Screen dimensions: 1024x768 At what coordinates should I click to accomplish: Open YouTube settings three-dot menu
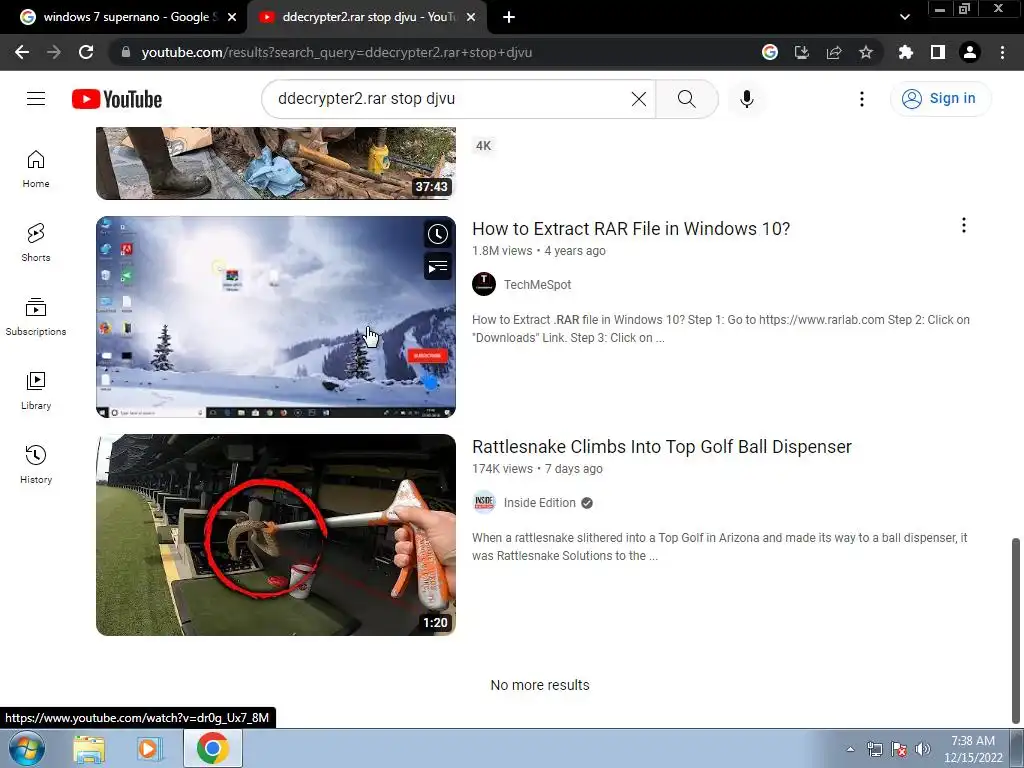861,99
